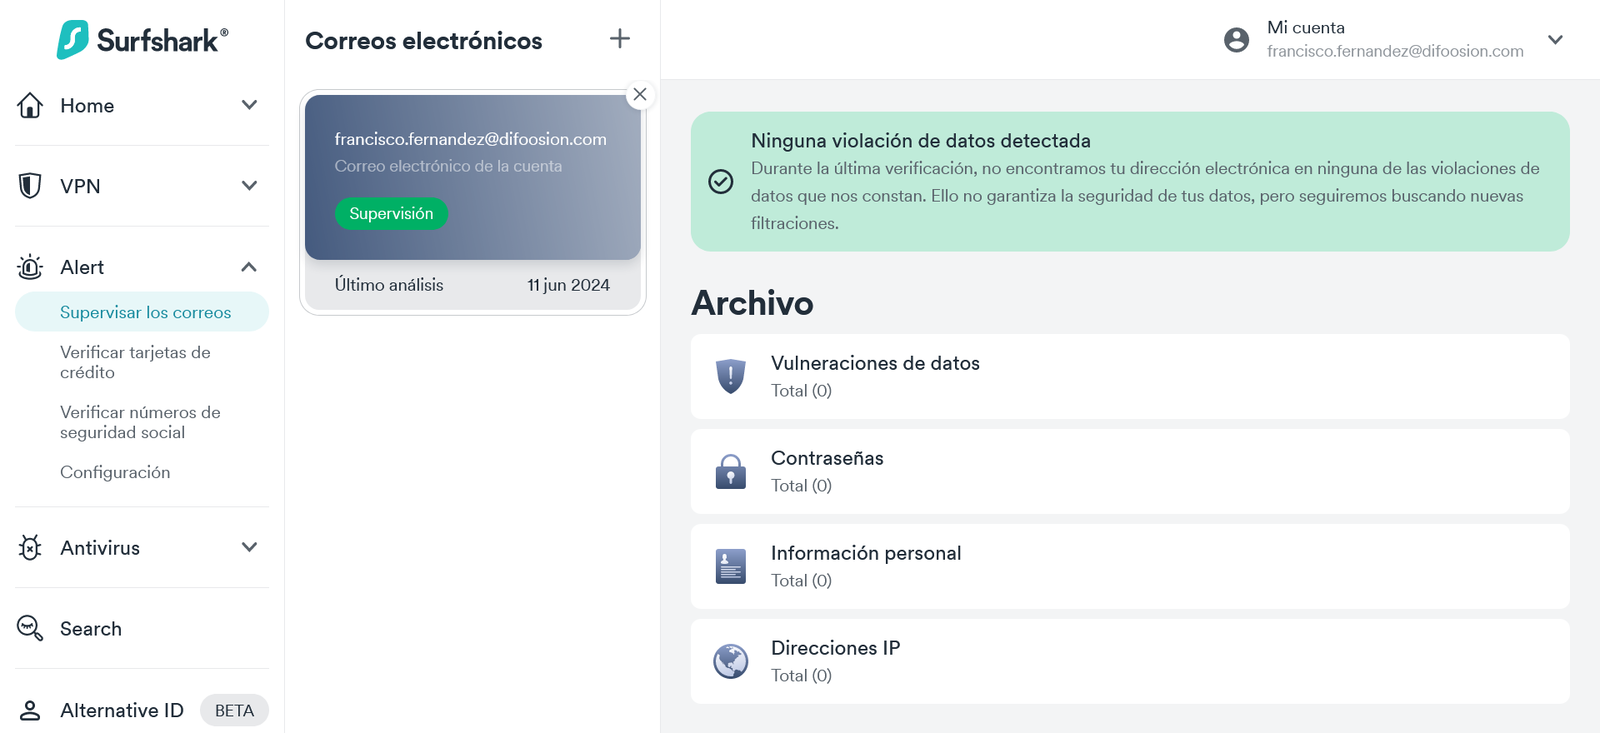Image resolution: width=1600 pixels, height=733 pixels.
Task: Click the Vulneraciones de datos shield icon
Action: tap(731, 376)
